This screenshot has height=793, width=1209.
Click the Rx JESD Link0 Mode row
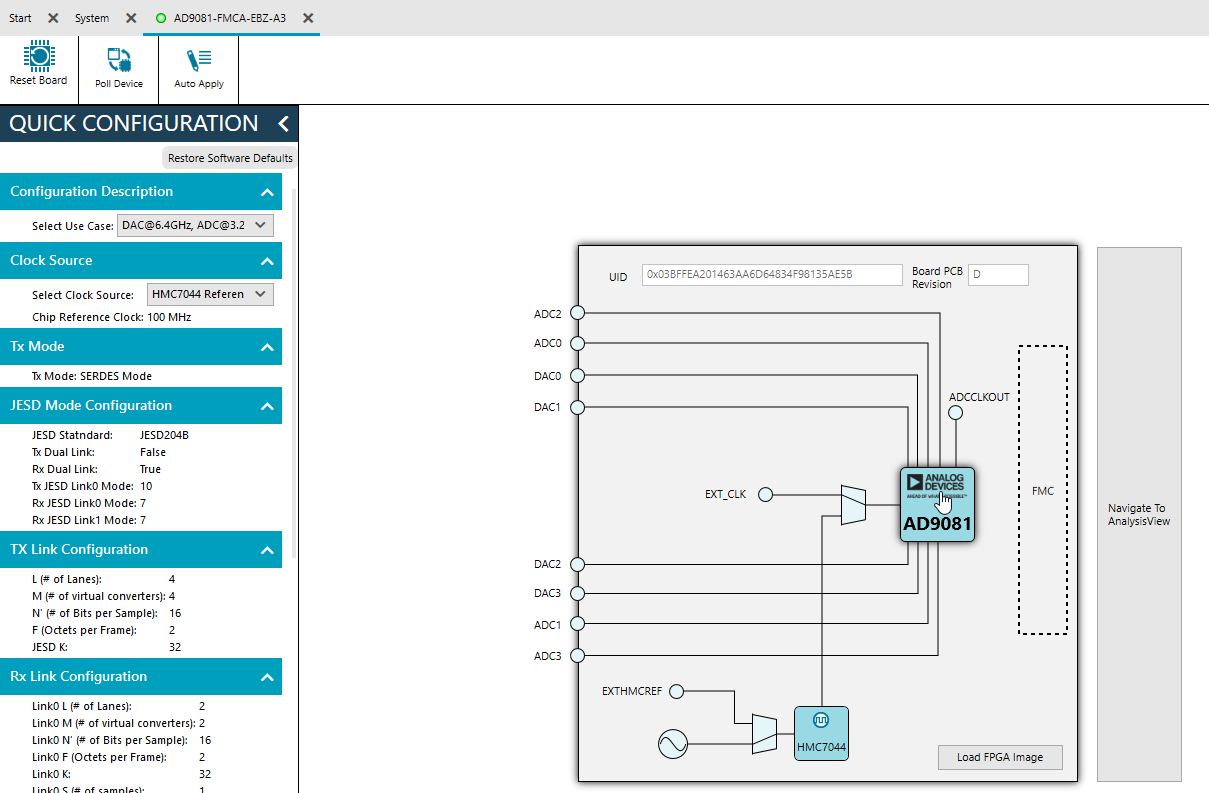click(89, 503)
